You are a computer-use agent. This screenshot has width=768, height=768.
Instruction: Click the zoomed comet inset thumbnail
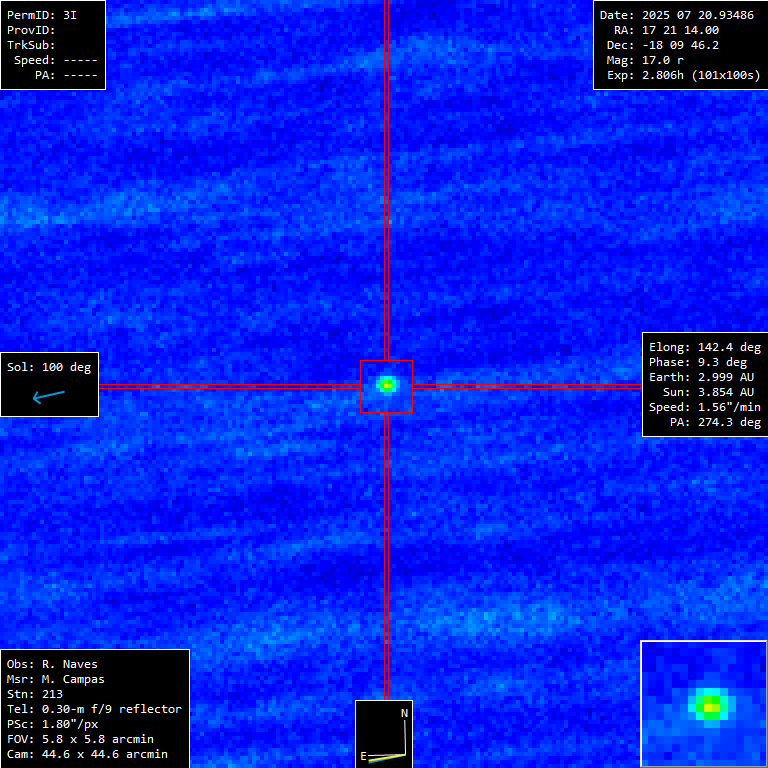point(703,703)
